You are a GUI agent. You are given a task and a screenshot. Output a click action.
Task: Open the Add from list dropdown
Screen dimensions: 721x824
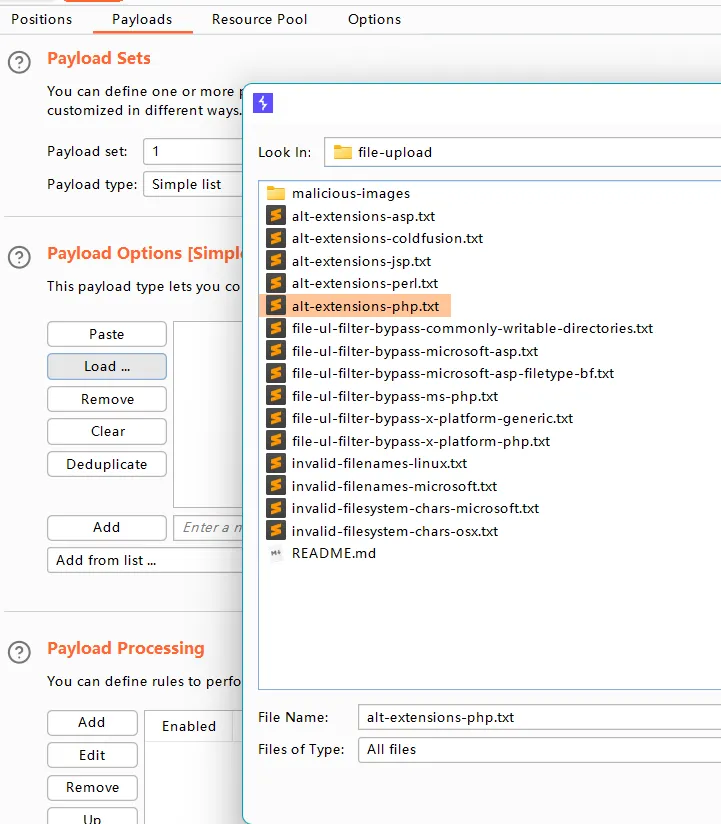click(x=145, y=560)
